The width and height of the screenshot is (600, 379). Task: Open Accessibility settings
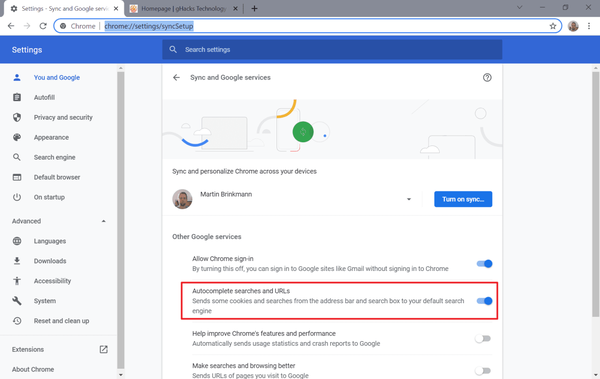point(52,281)
